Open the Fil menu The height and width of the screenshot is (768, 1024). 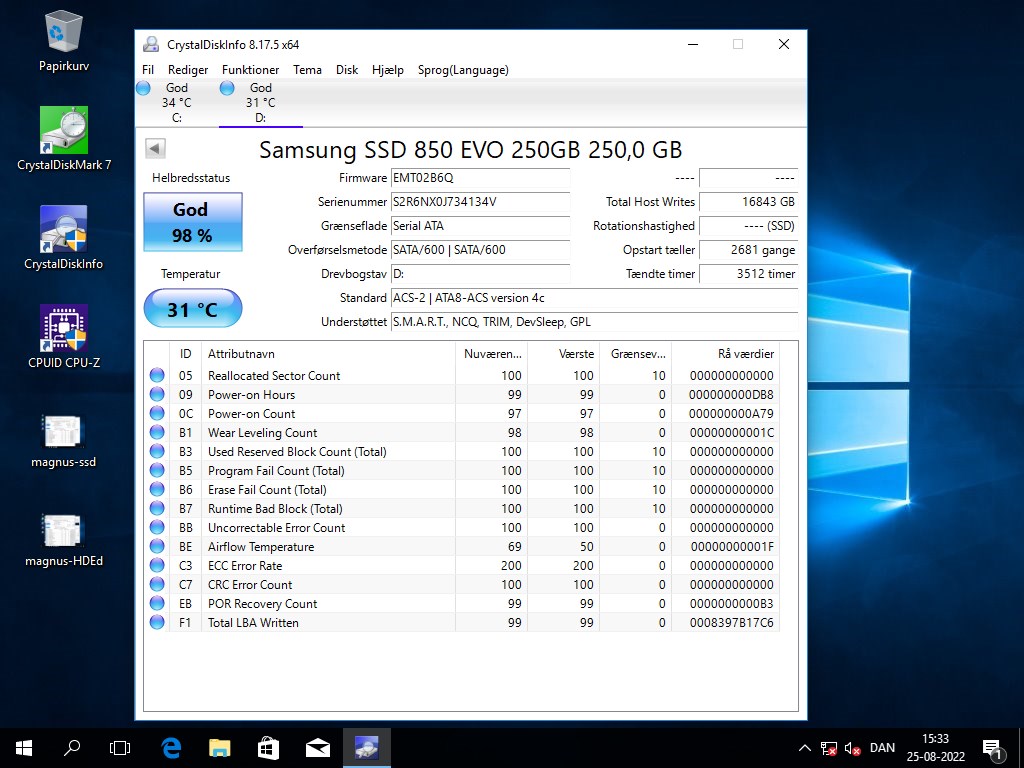point(148,70)
